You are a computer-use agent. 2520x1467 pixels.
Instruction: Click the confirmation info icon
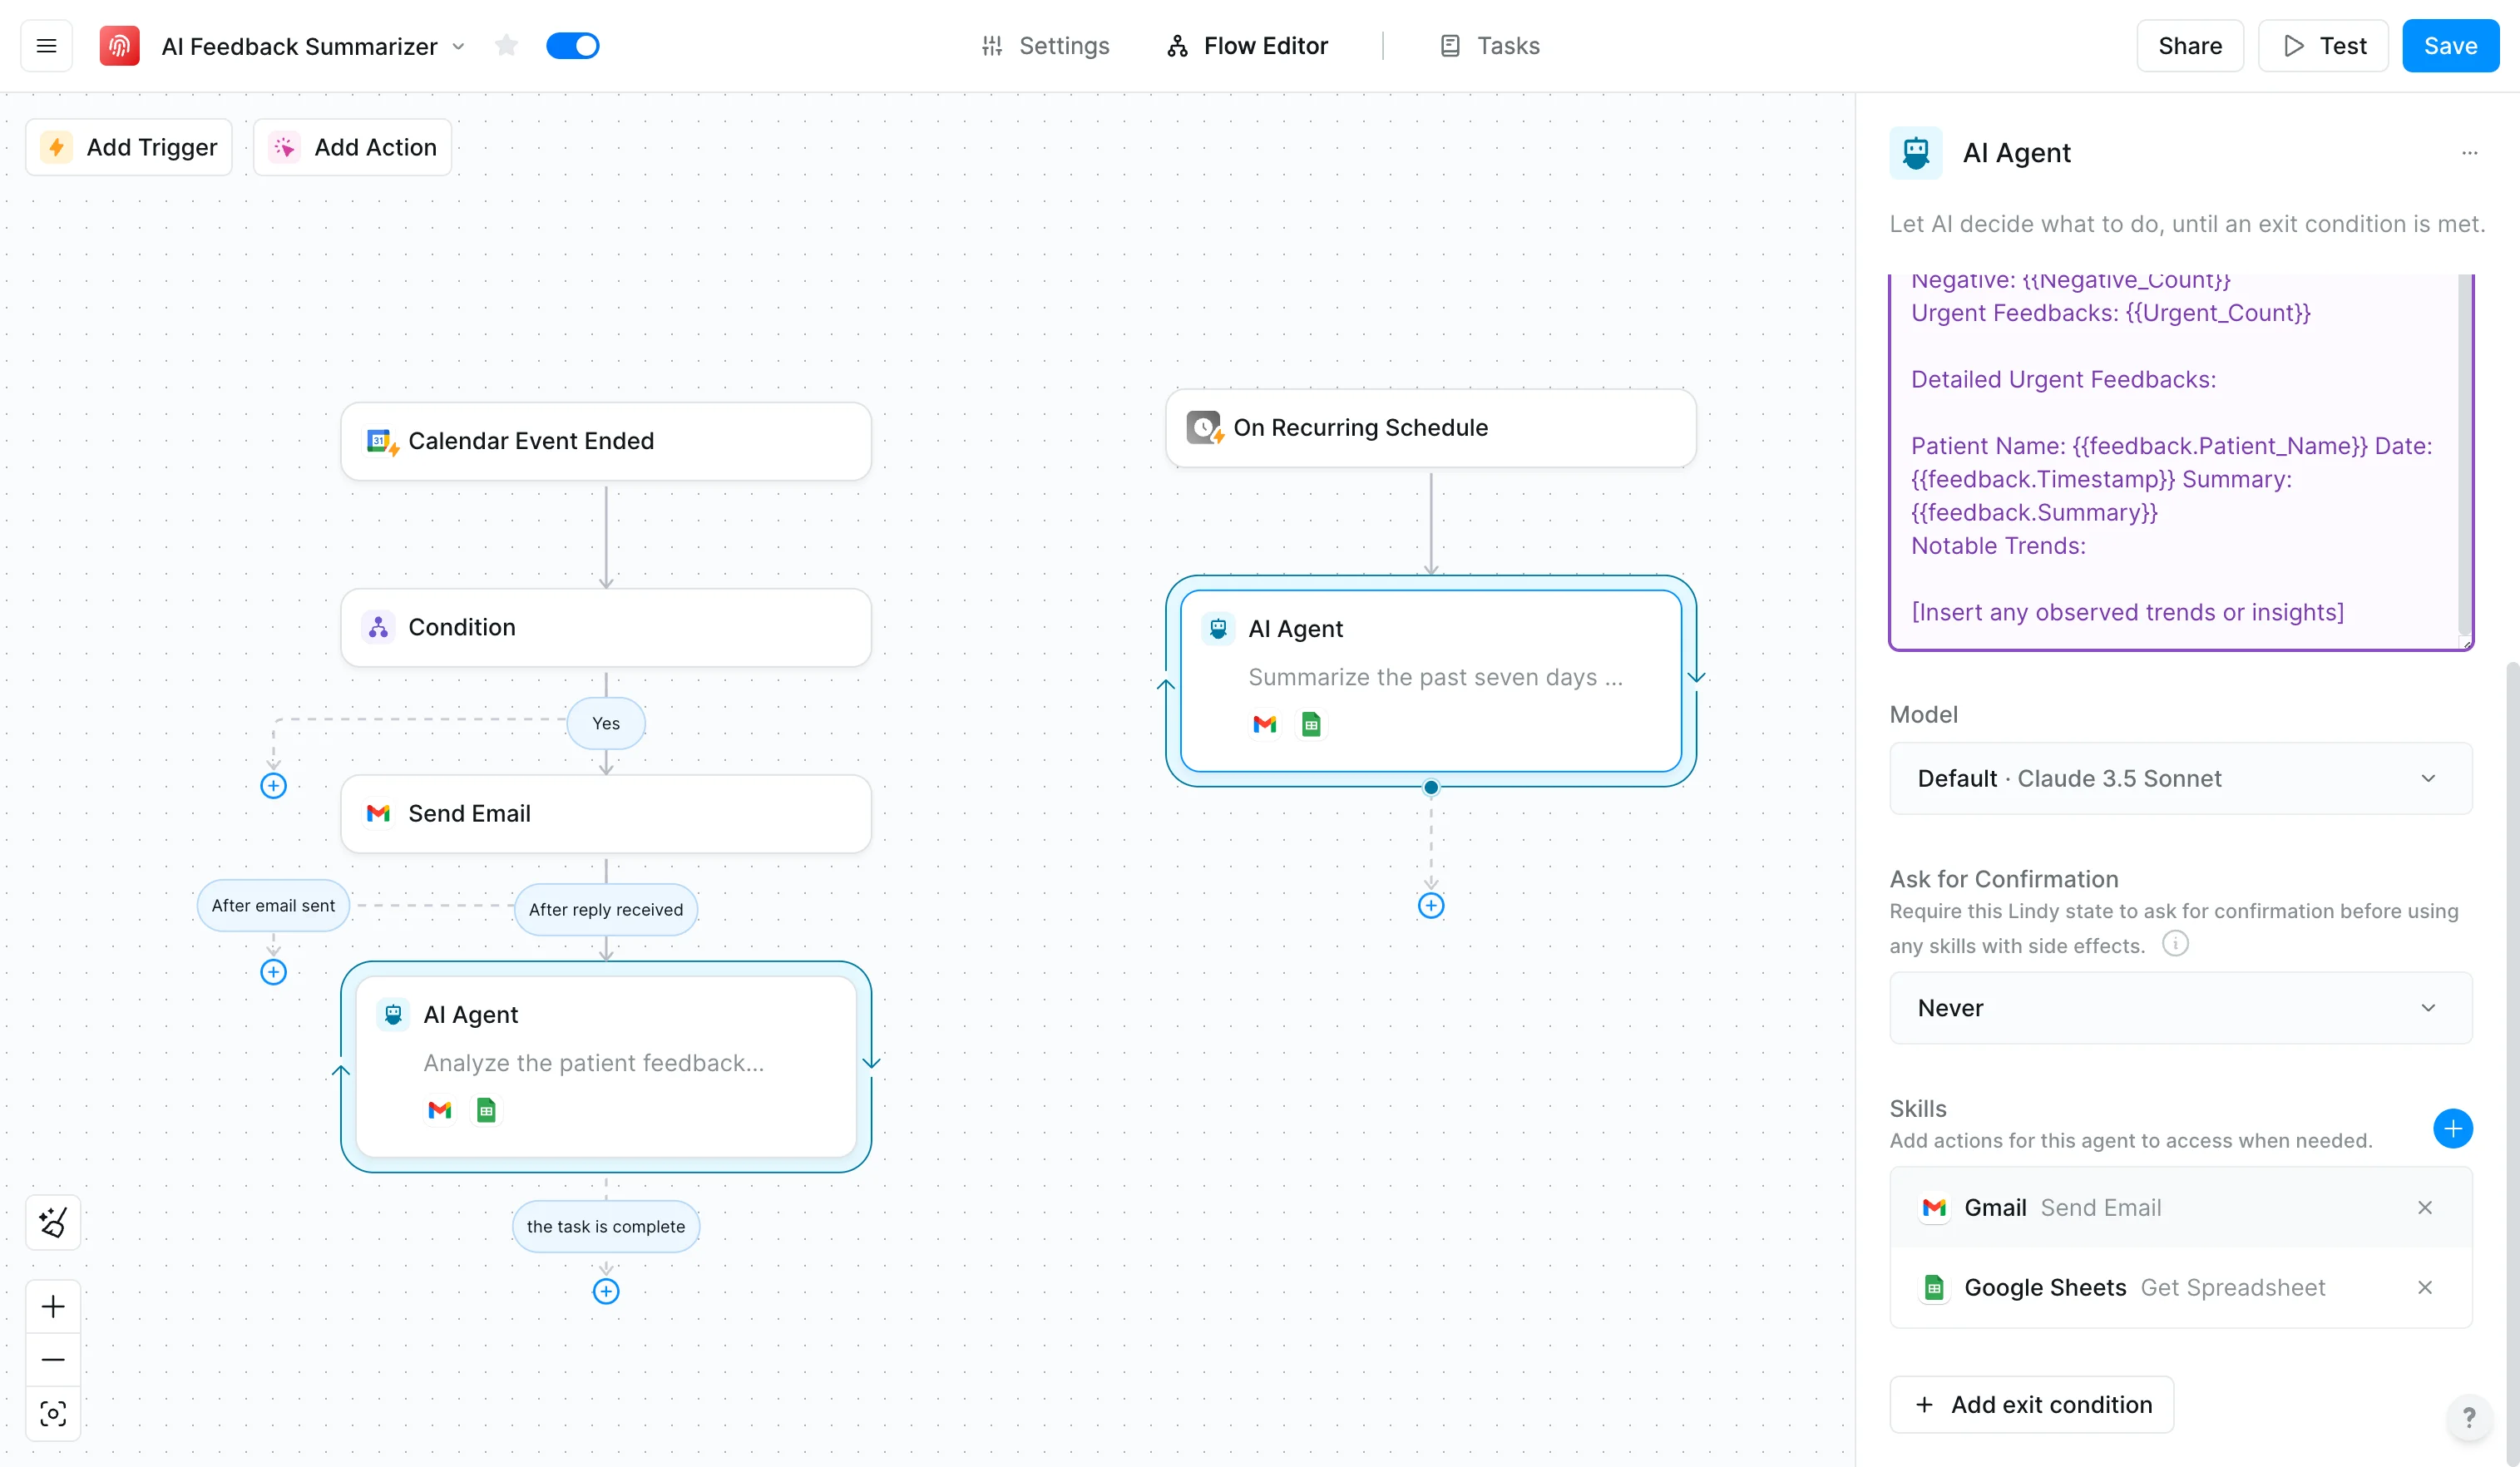2175,943
